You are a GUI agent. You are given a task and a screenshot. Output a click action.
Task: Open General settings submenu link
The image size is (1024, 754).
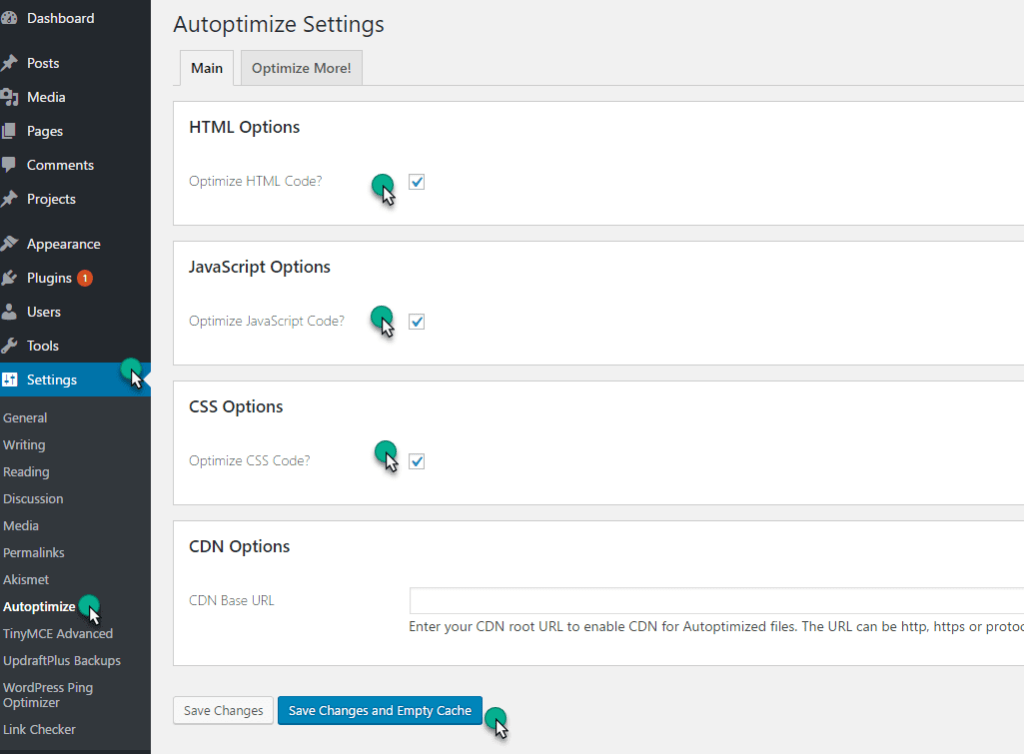25,418
